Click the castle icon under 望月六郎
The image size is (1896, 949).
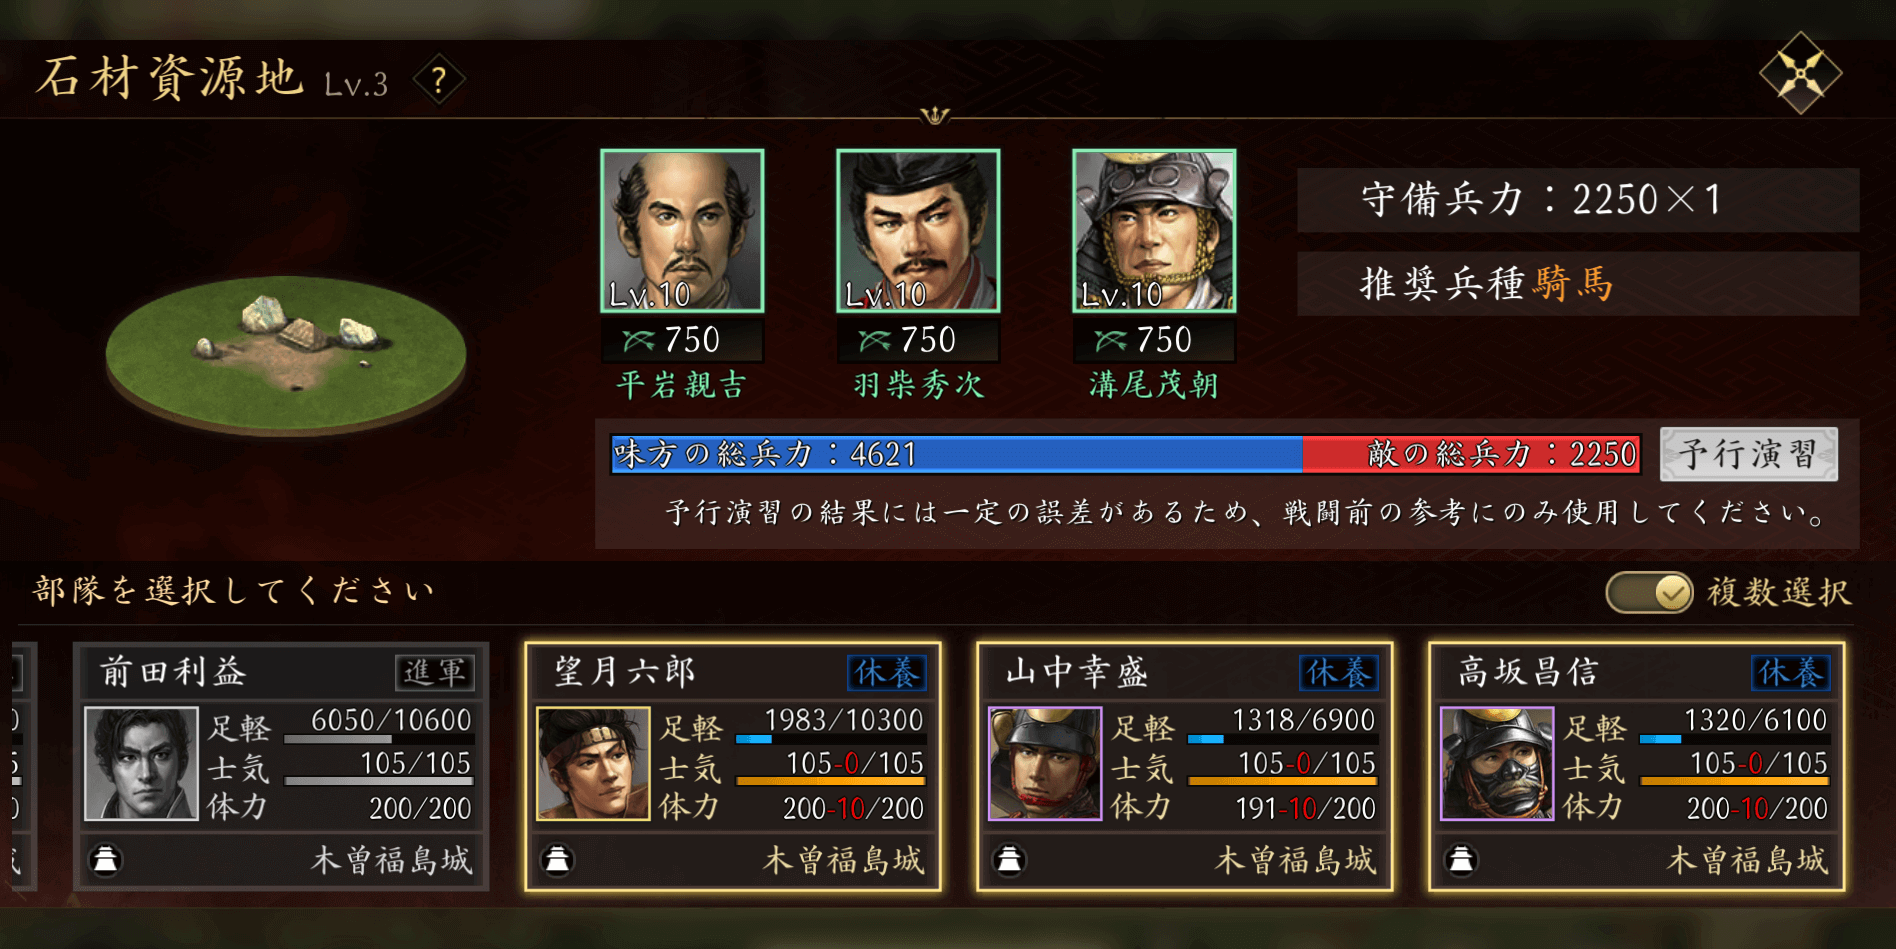click(557, 859)
